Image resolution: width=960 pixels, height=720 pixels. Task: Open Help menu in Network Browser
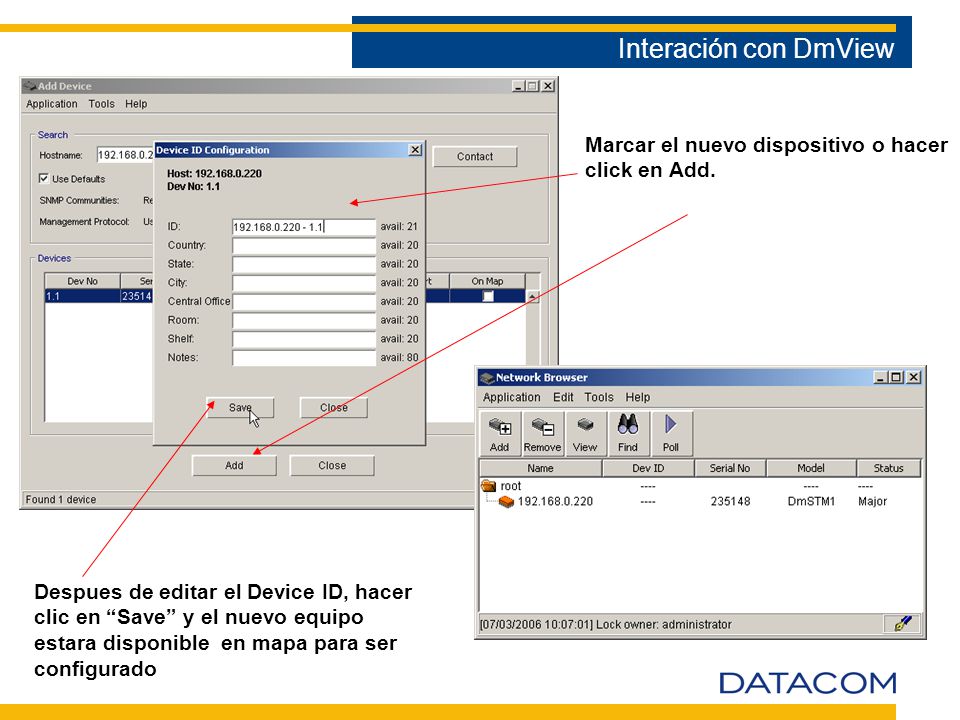pos(637,397)
